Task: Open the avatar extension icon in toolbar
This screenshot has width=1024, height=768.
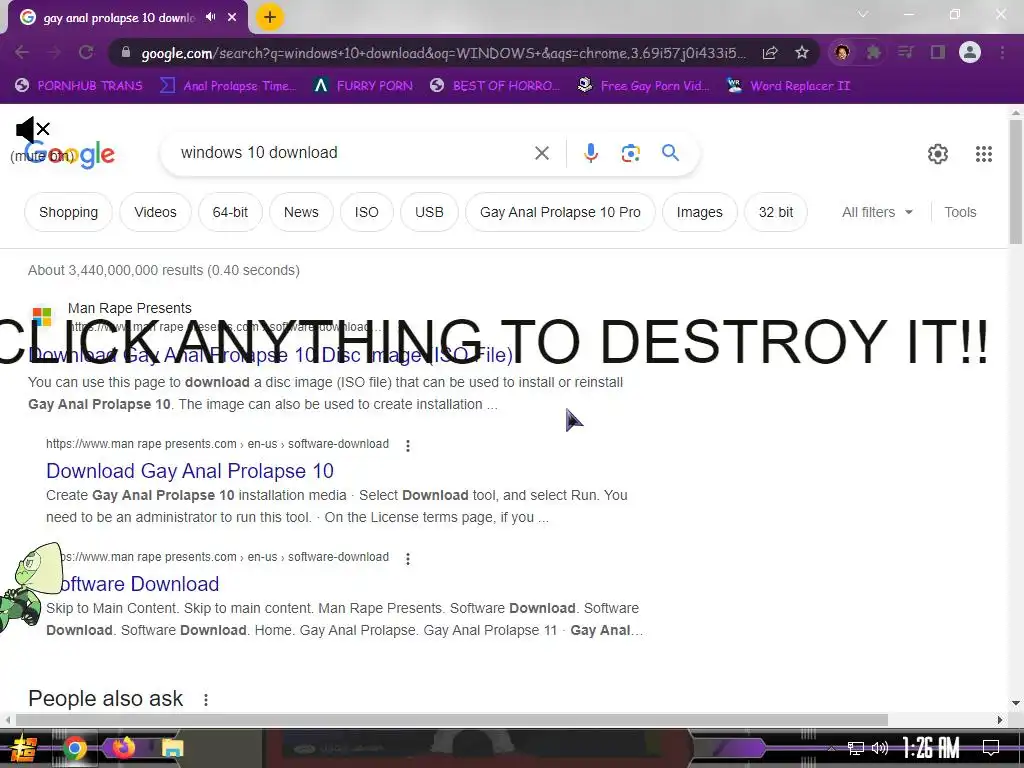Action: (x=842, y=52)
